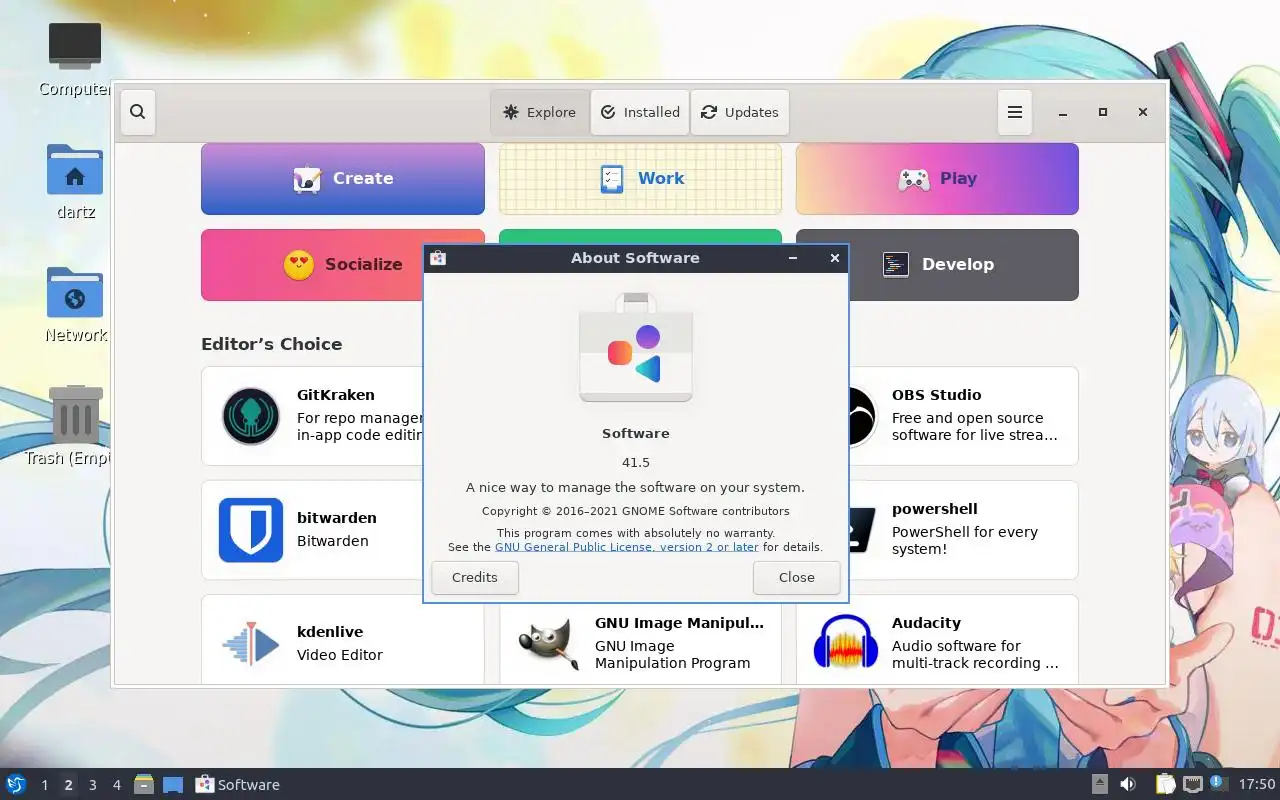Minimize the main Software window
Viewport: 1280px width, 800px height.
pos(1063,112)
